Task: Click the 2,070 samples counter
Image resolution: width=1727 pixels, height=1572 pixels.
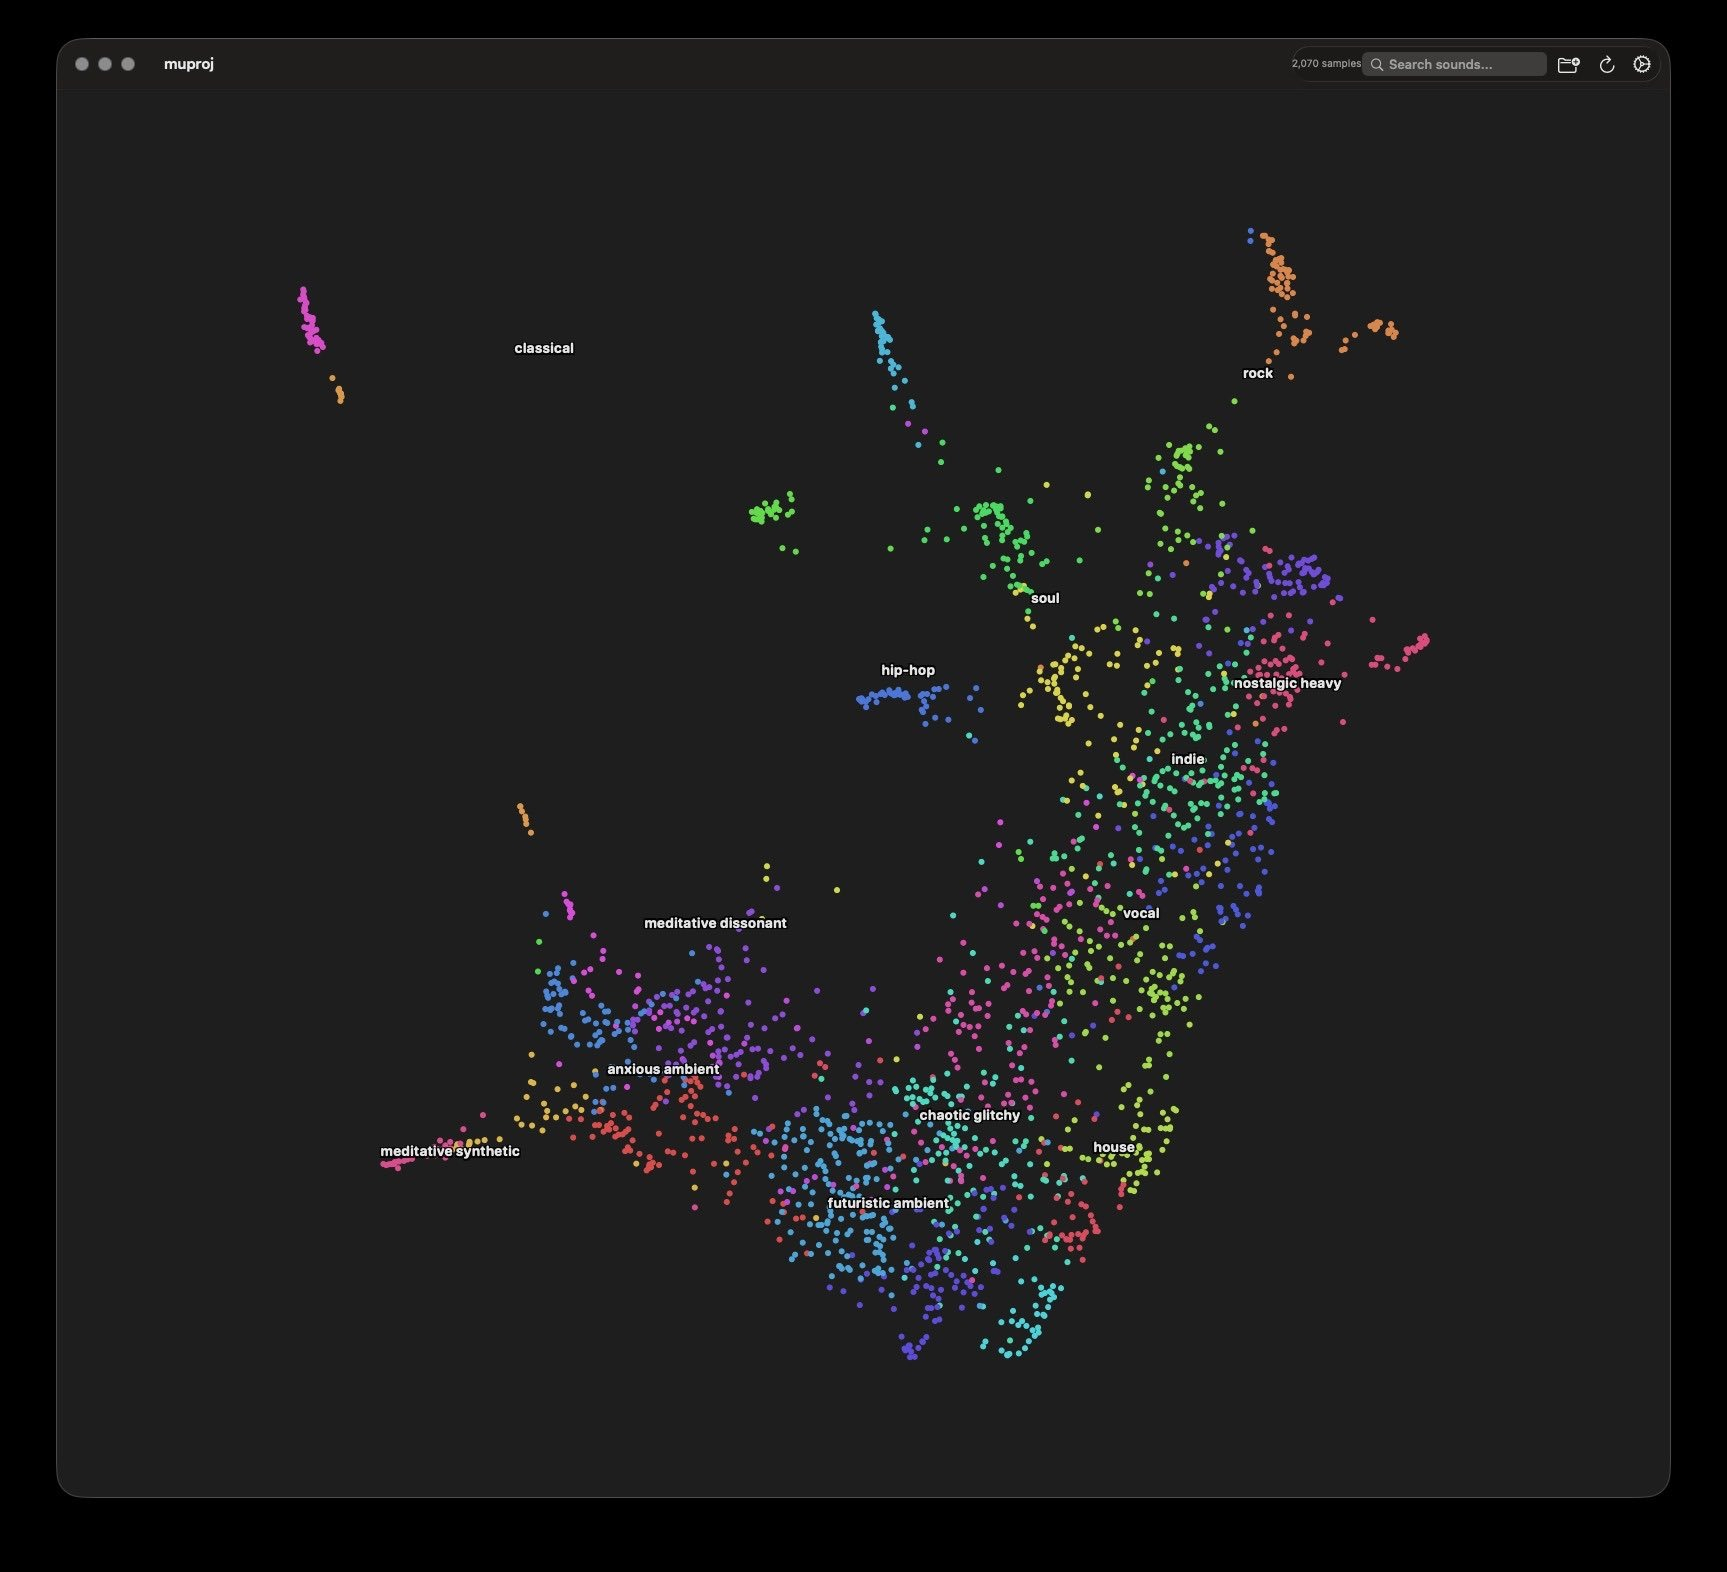Action: tap(1325, 64)
